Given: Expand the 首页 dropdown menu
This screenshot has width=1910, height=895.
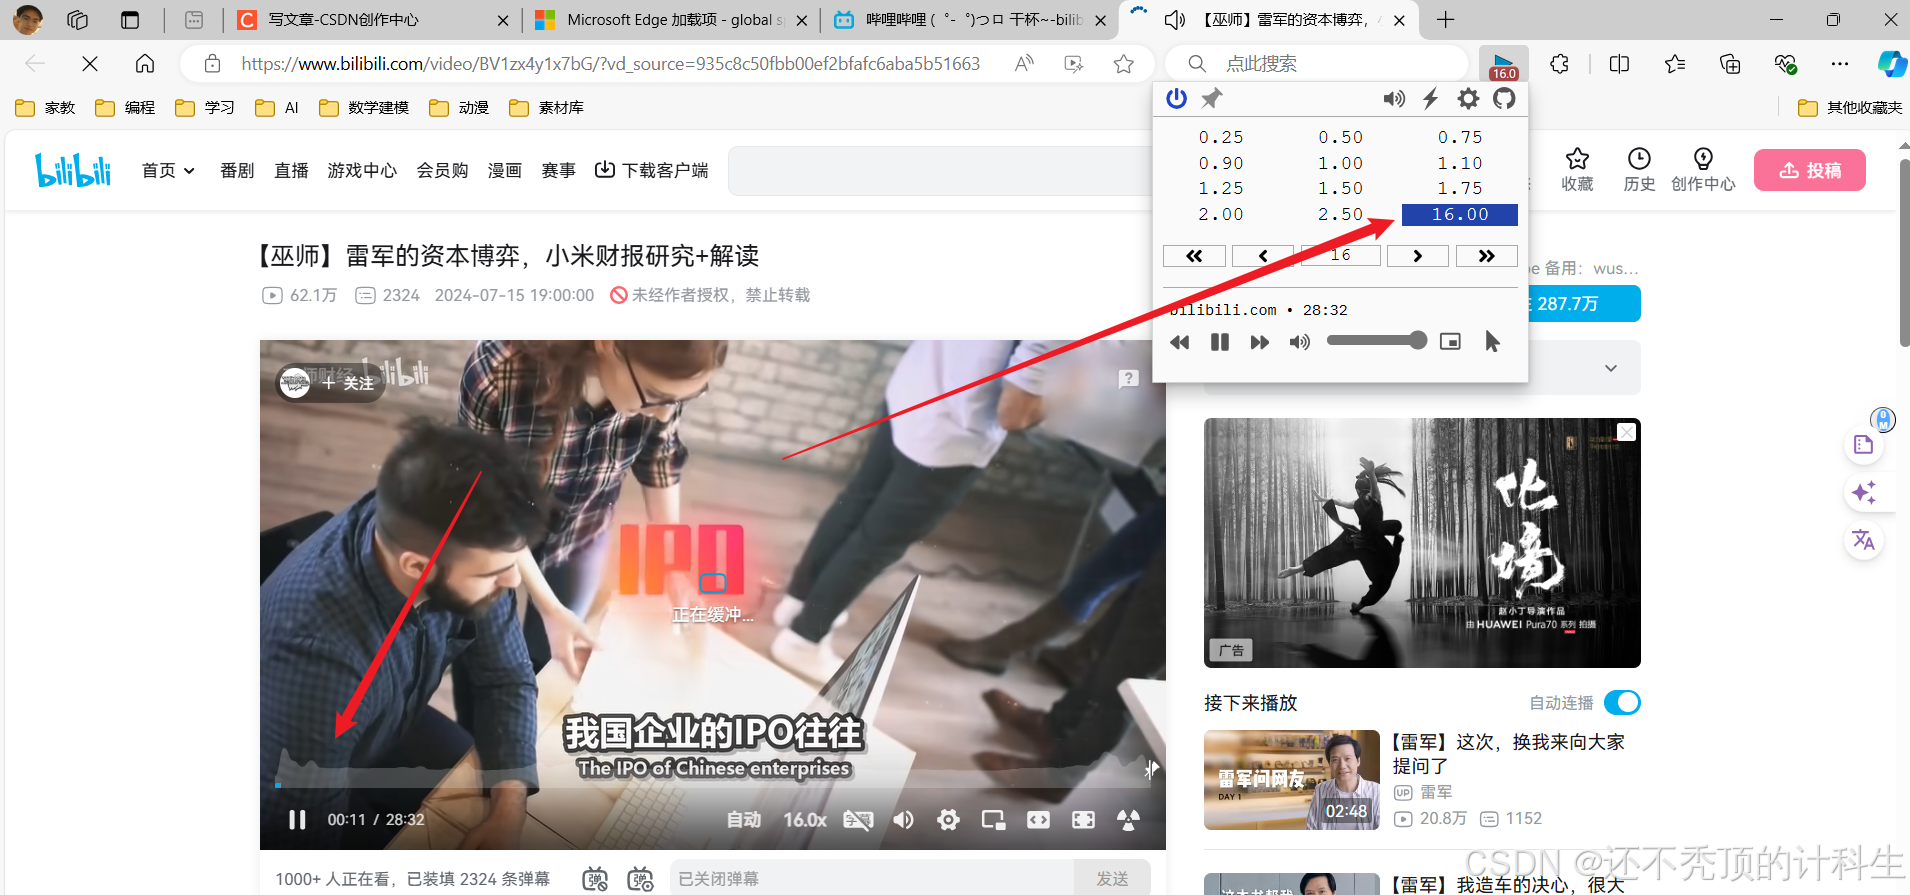Looking at the screenshot, I should pyautogui.click(x=168, y=171).
